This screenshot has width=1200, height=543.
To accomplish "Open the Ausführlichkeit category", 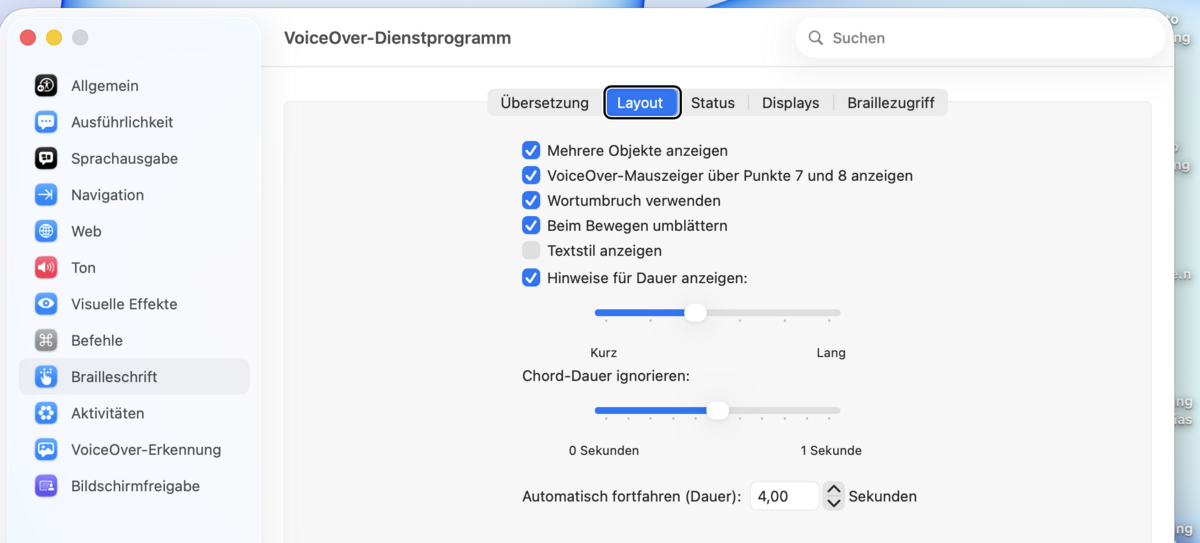I will coord(134,122).
